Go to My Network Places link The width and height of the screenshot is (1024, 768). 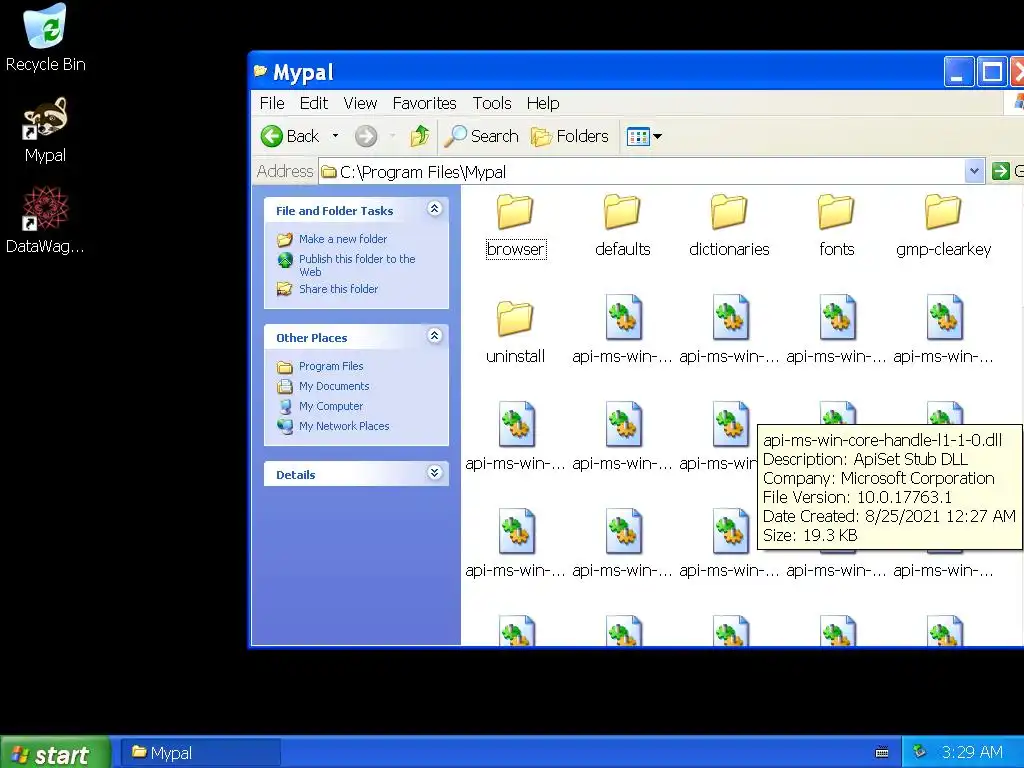[344, 426]
